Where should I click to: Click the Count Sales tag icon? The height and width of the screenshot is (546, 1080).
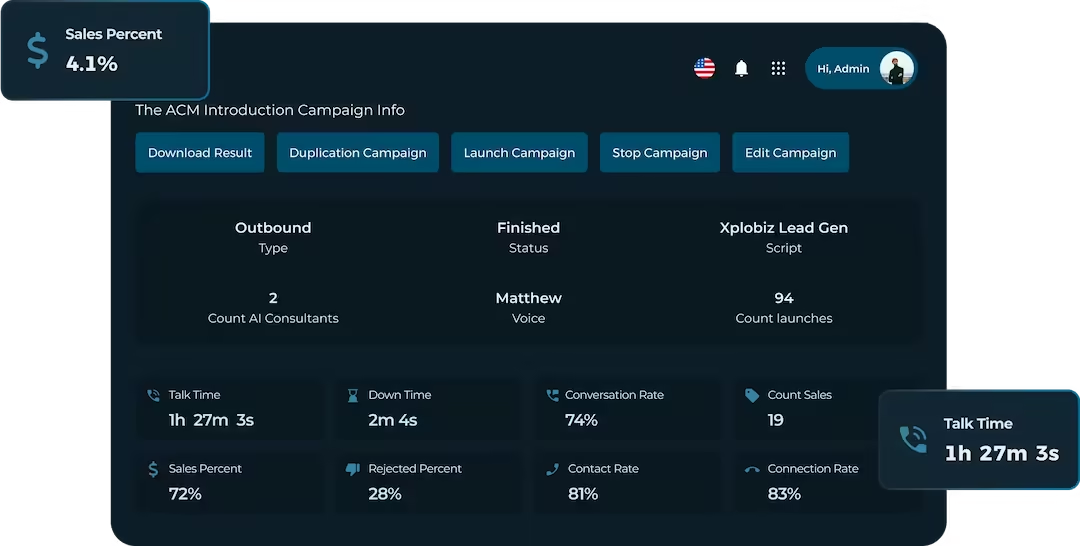(x=752, y=396)
